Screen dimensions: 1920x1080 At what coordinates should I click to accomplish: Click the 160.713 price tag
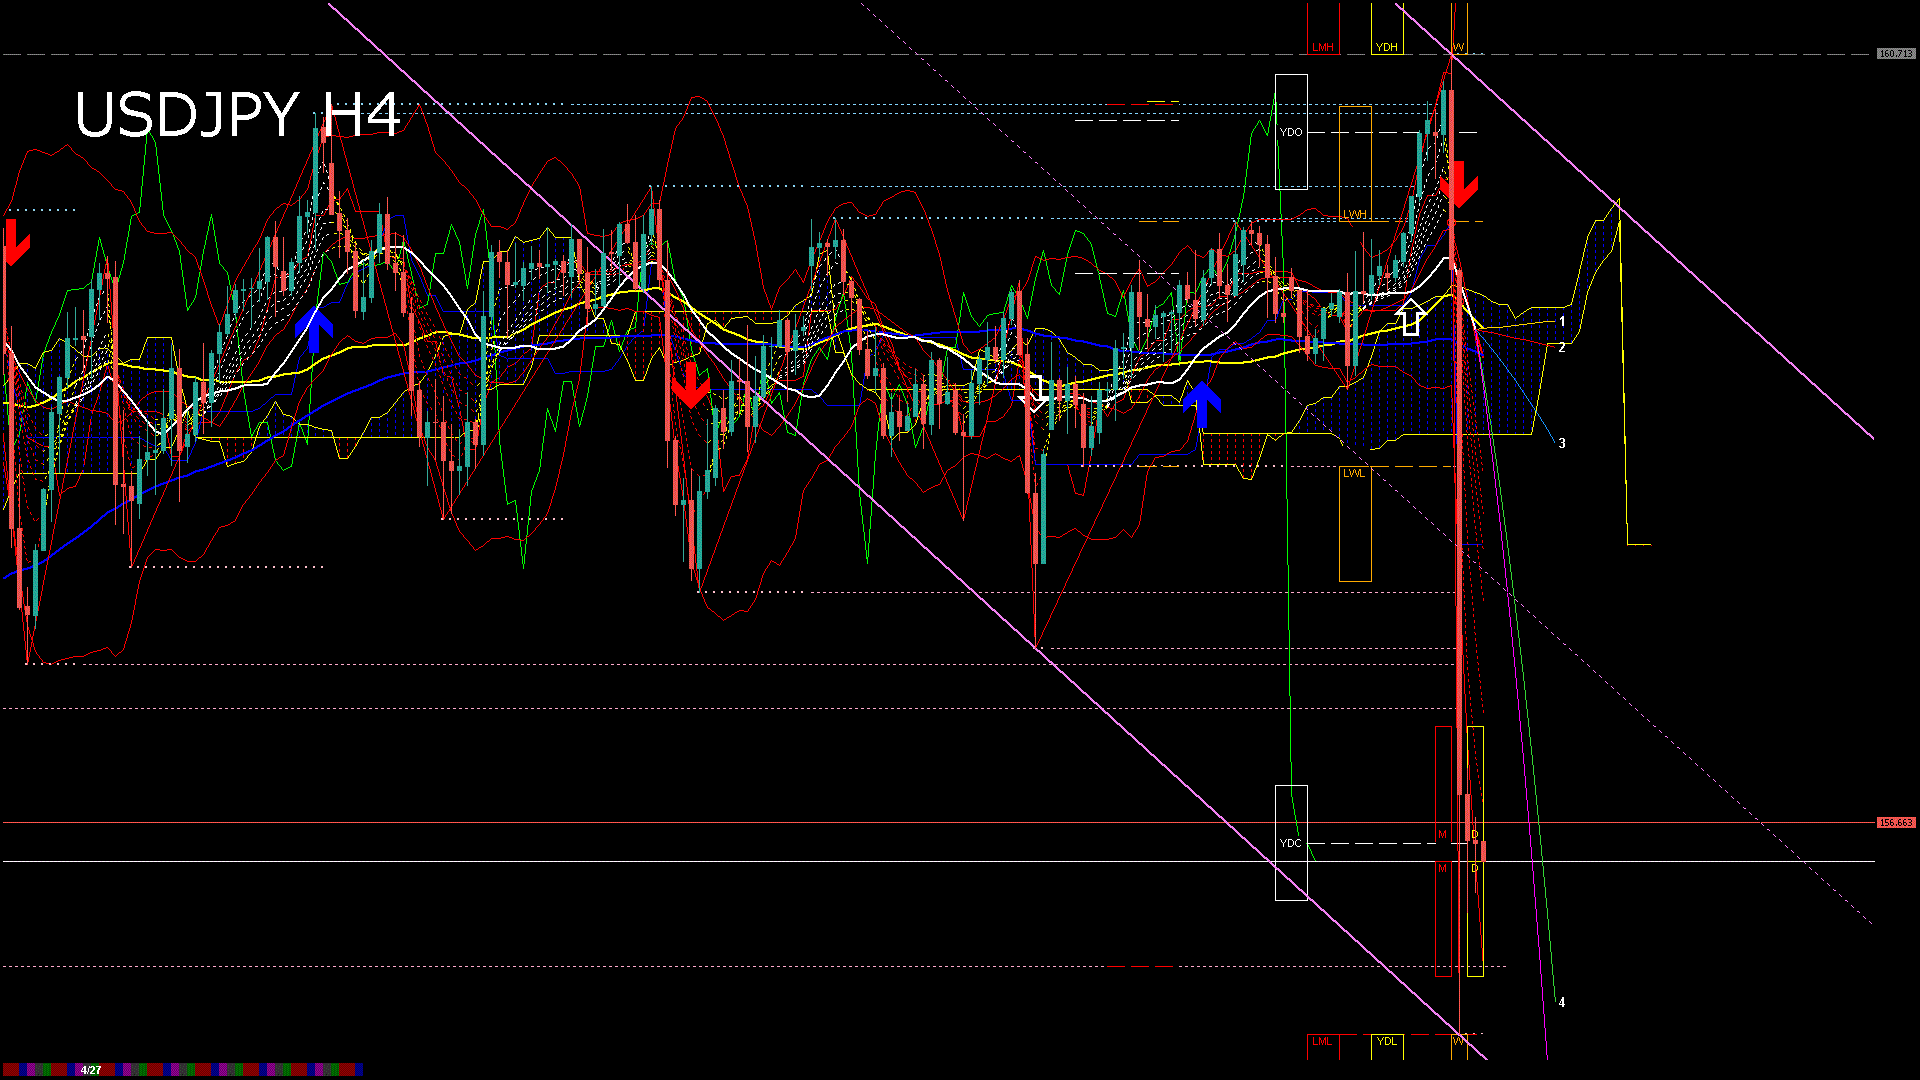(x=1895, y=54)
